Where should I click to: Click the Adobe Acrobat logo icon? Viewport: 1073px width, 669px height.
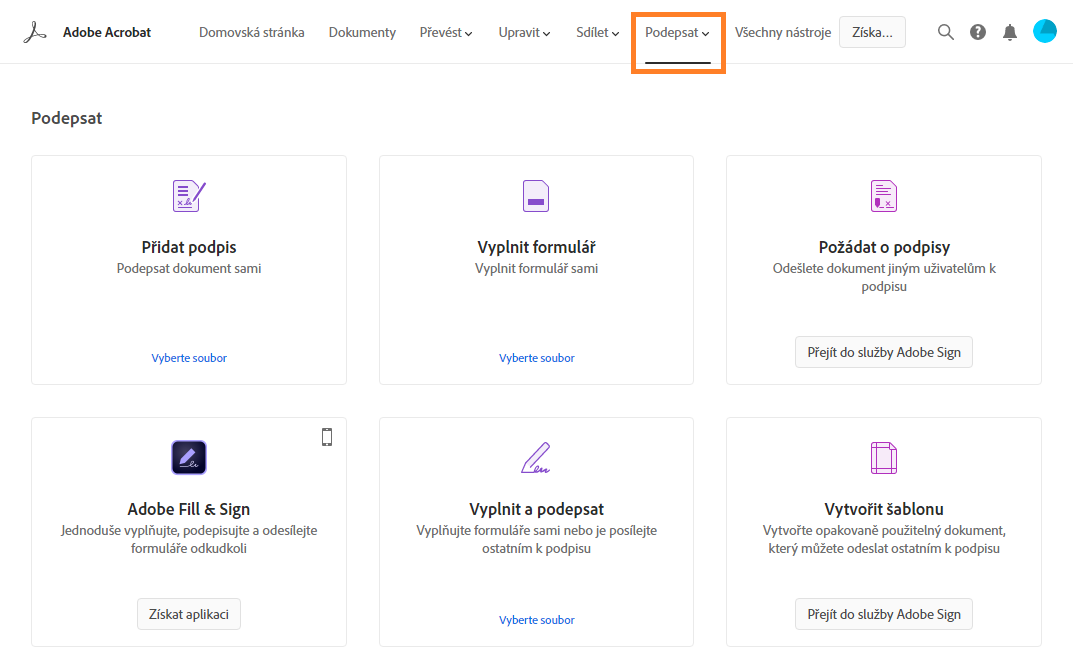[36, 32]
